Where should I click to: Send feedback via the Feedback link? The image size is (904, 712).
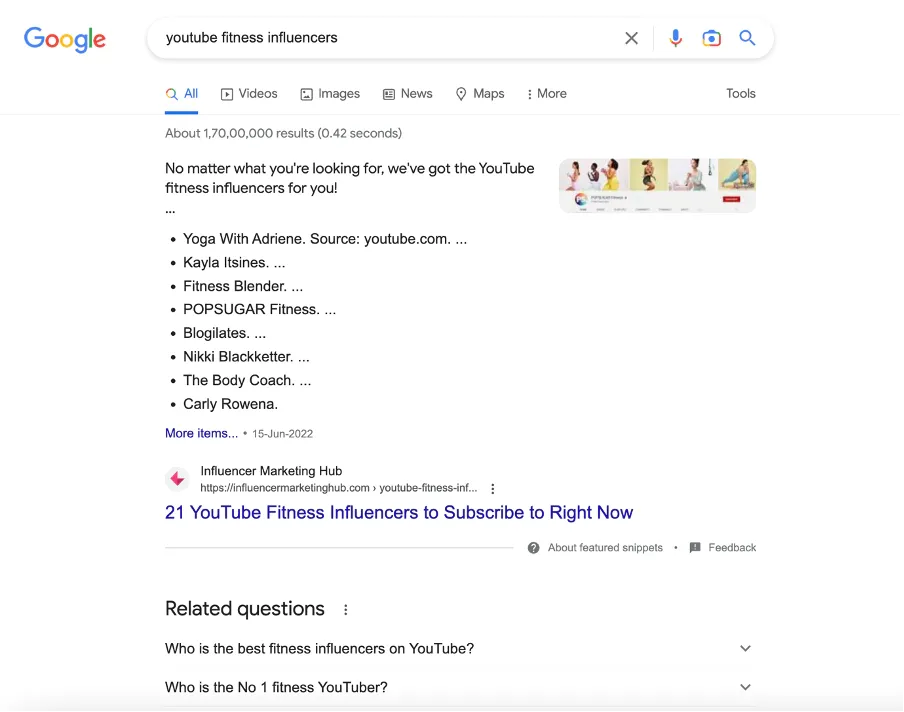pos(732,548)
